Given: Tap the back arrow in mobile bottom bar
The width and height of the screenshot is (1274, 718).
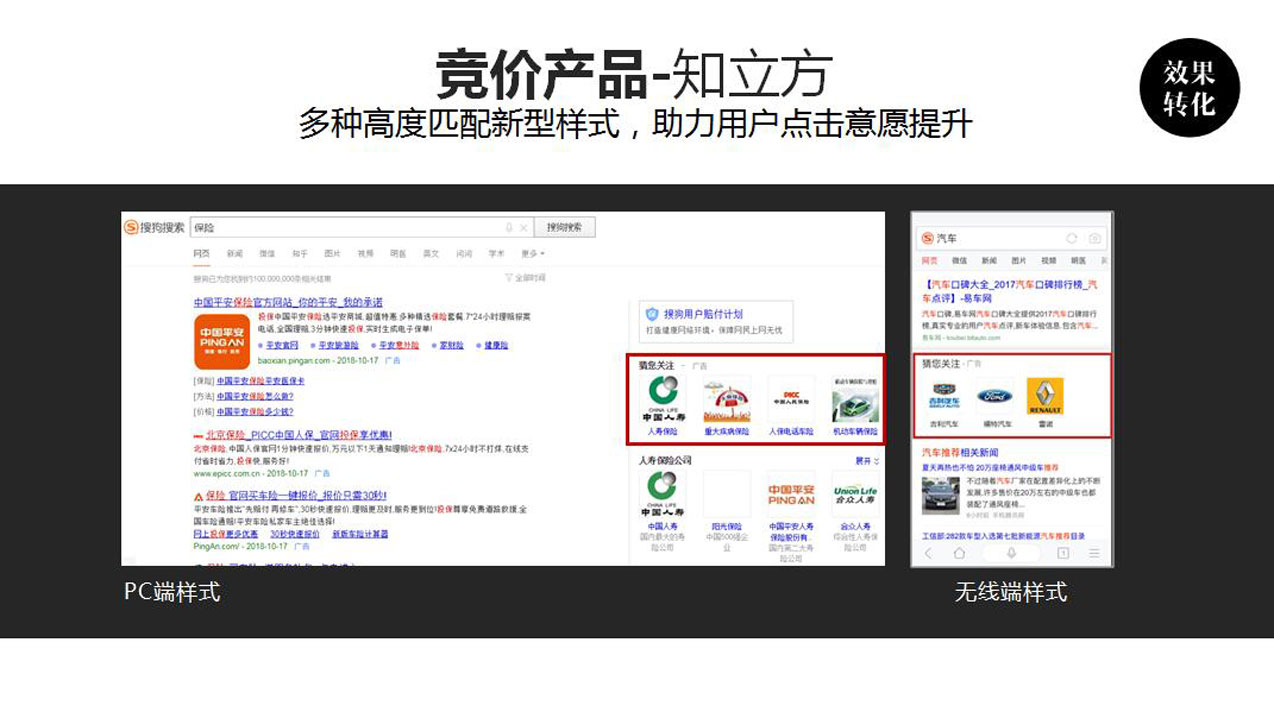Looking at the screenshot, I should [x=928, y=553].
